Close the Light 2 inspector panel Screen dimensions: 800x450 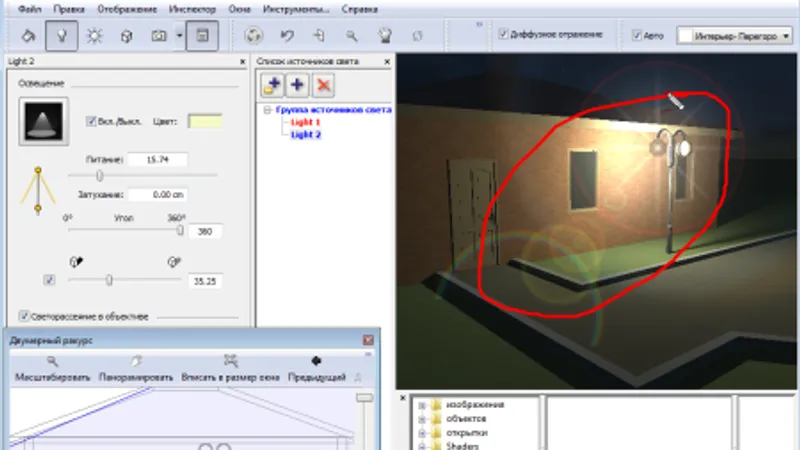tap(243, 61)
